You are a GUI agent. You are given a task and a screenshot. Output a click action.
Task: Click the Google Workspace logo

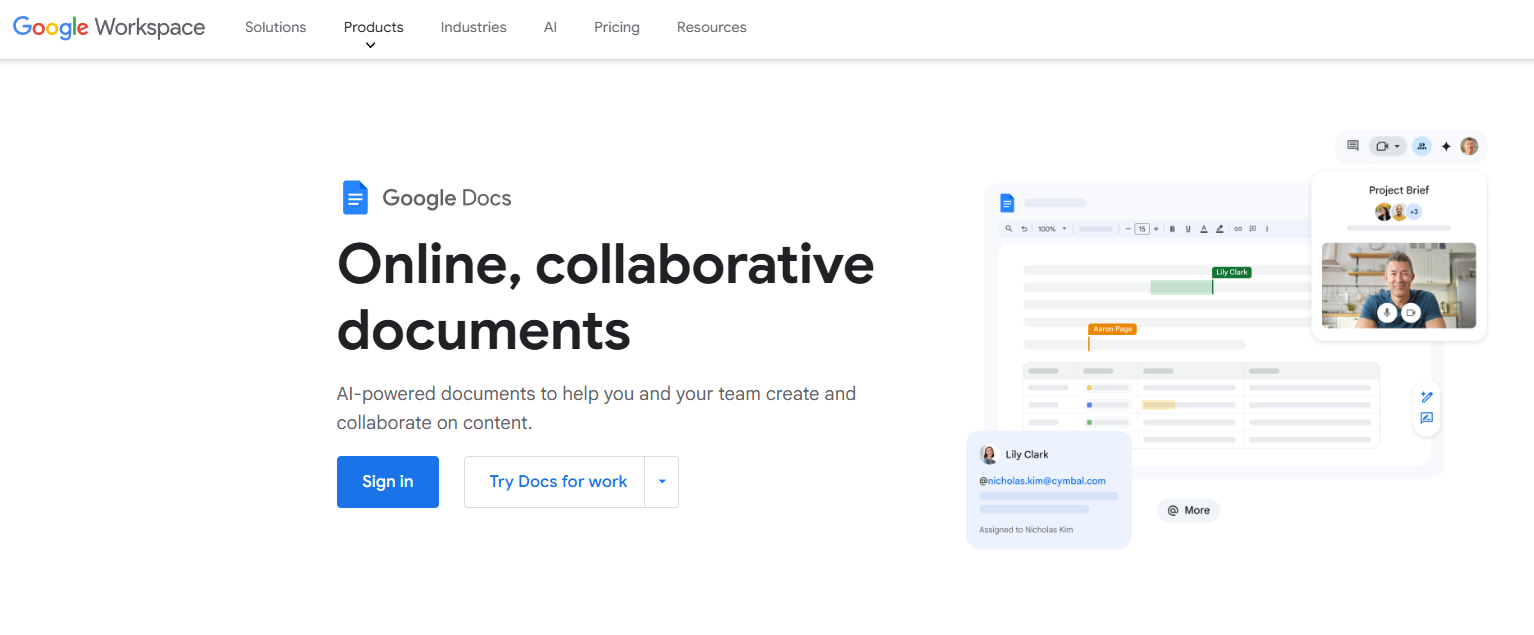[109, 28]
